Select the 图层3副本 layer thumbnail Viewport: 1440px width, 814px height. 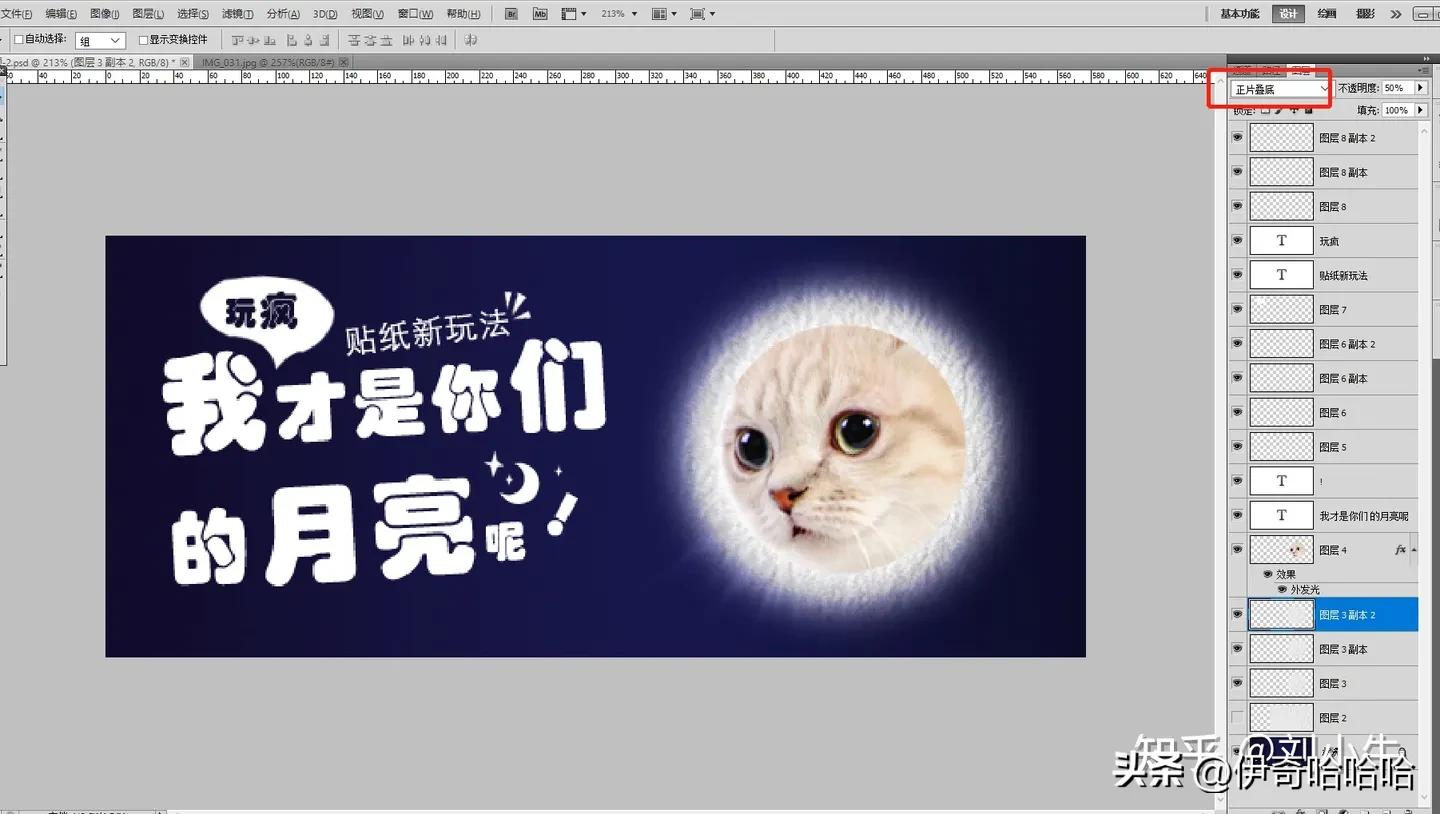pos(1281,649)
